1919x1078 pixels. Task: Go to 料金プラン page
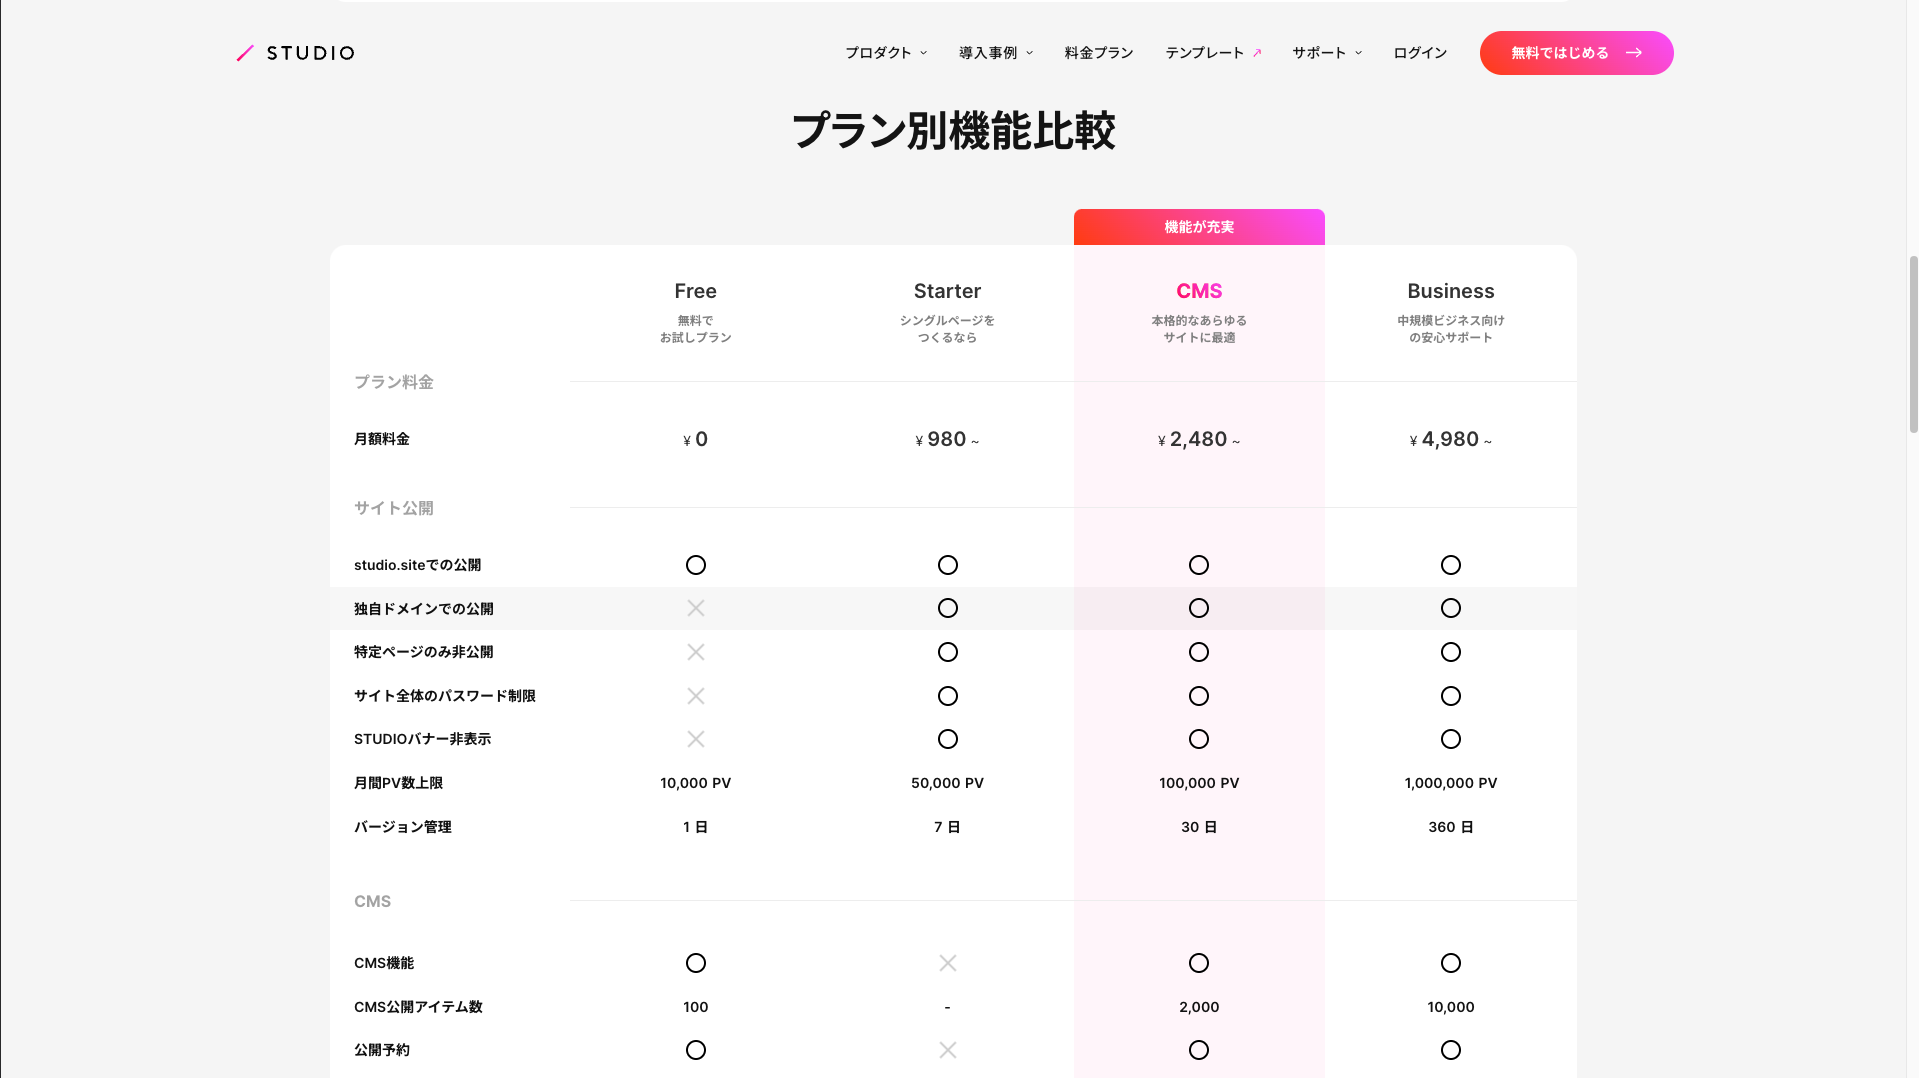(1099, 53)
